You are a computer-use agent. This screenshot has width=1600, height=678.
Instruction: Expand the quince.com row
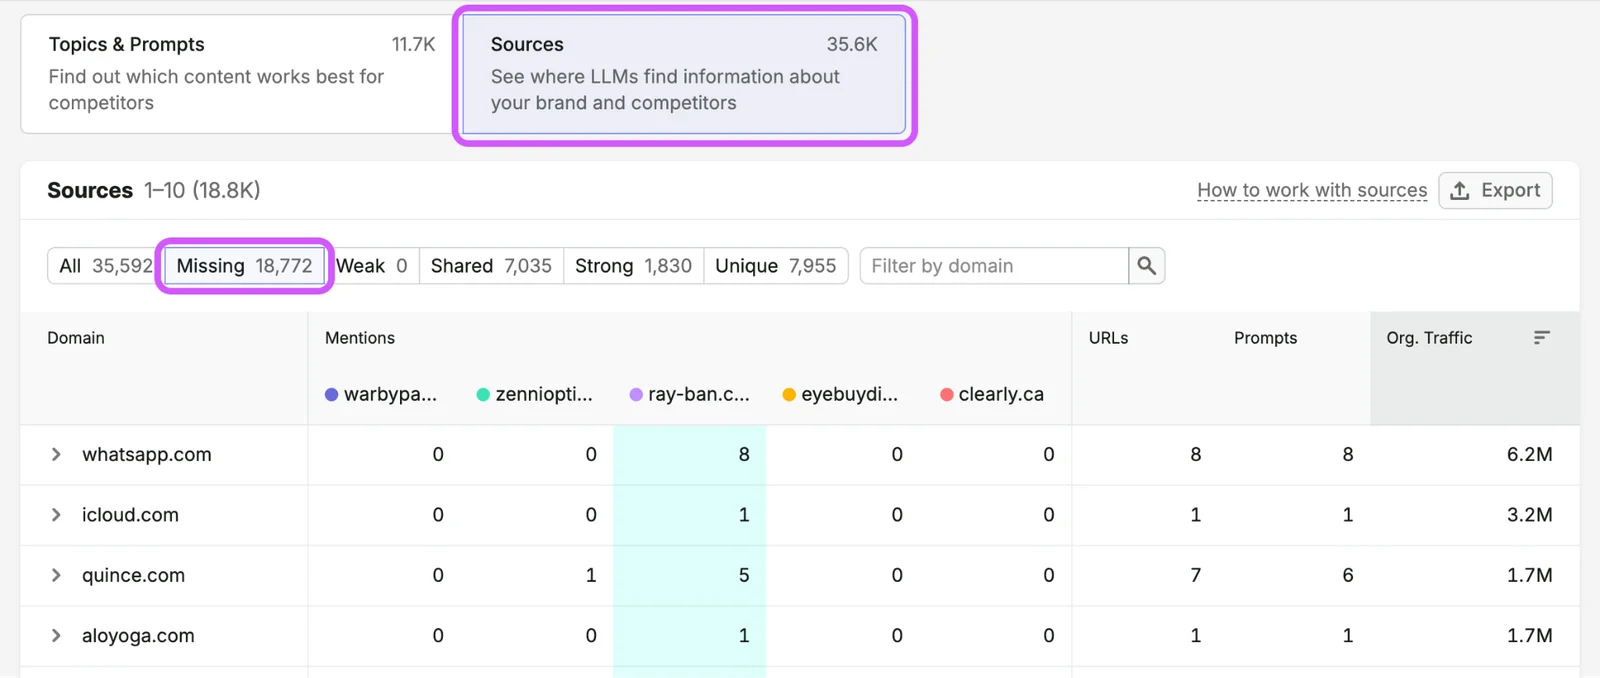pos(56,575)
